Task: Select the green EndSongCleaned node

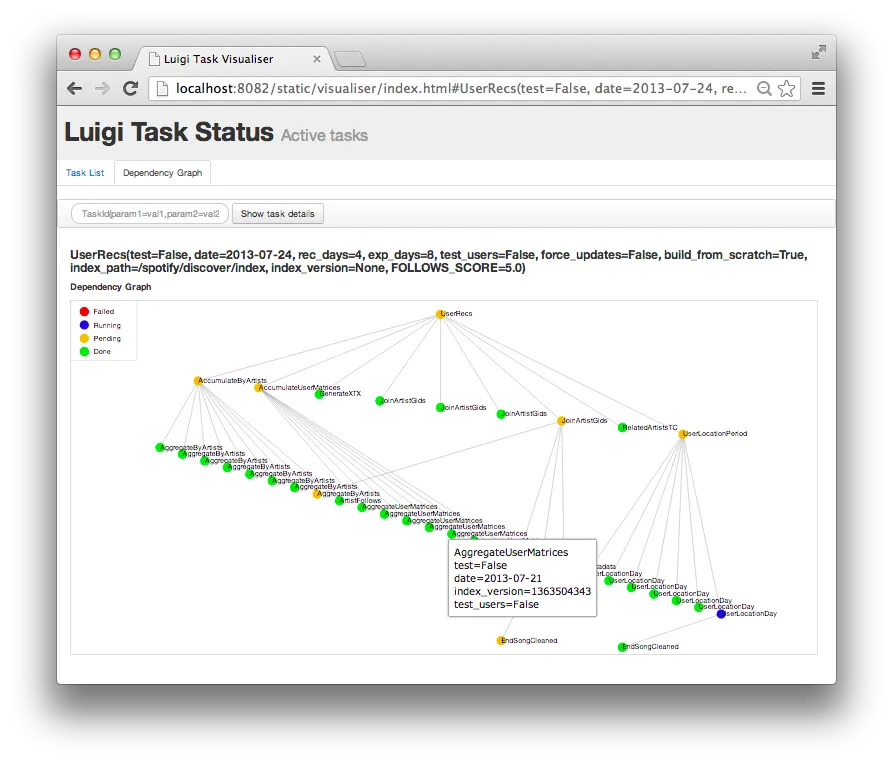Action: tap(622, 647)
